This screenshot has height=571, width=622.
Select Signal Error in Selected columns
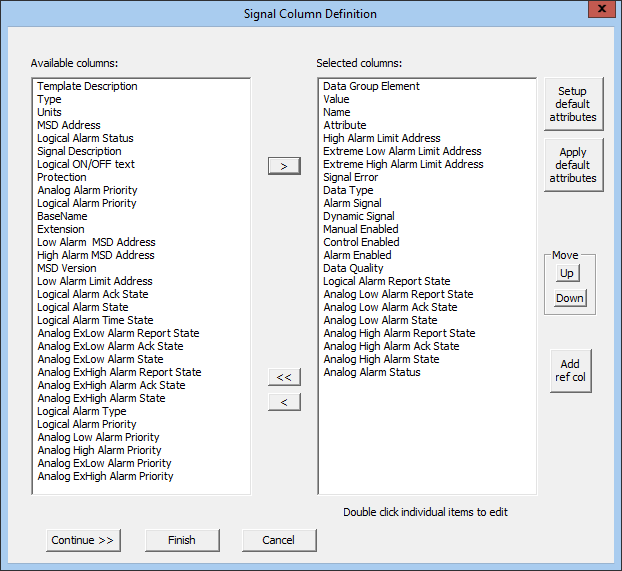pyautogui.click(x=351, y=177)
